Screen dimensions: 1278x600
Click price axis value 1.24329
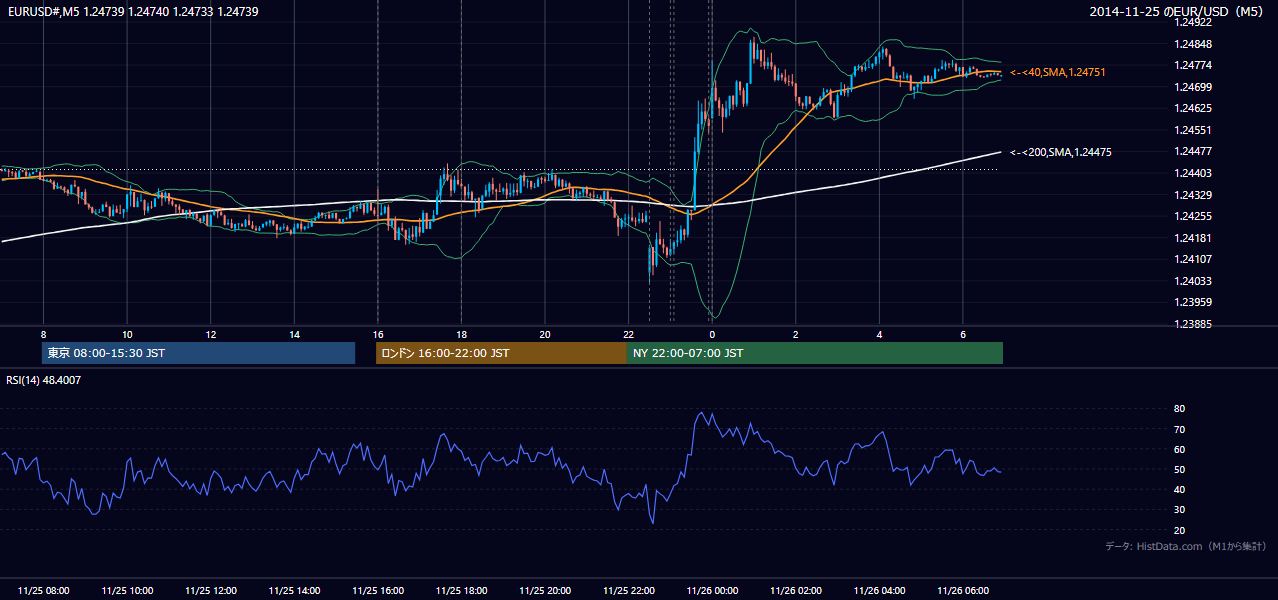[1193, 195]
